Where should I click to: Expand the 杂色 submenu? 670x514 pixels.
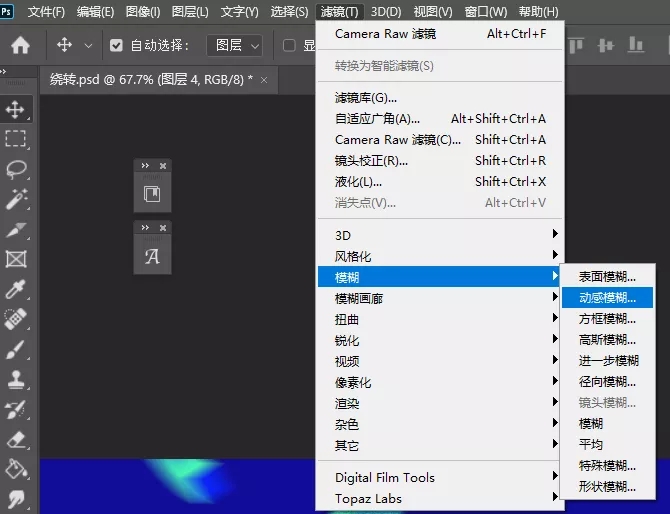(x=438, y=424)
